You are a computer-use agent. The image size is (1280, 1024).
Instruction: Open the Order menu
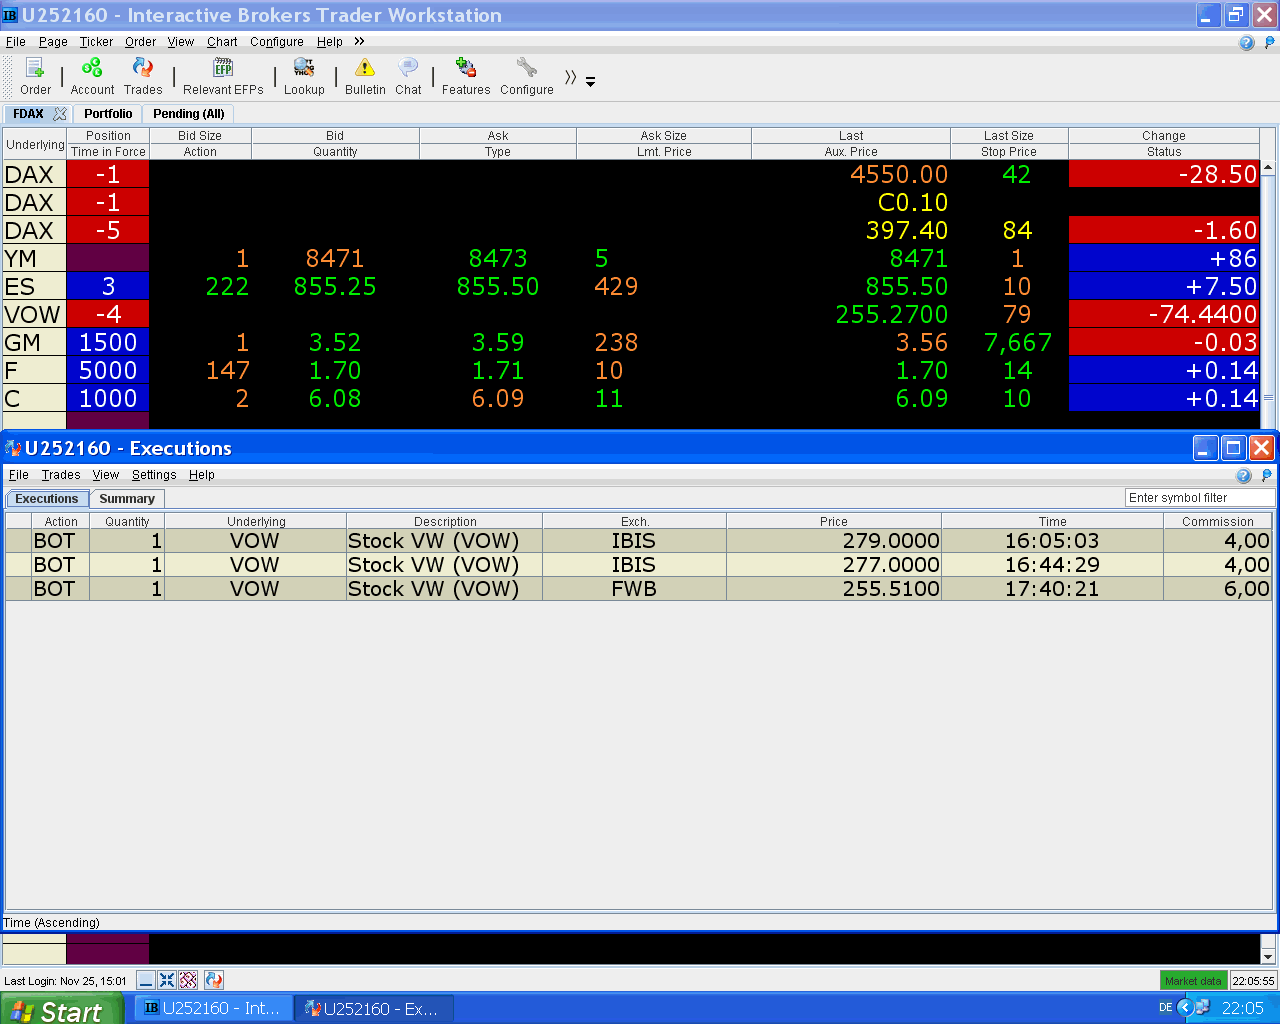(x=140, y=42)
